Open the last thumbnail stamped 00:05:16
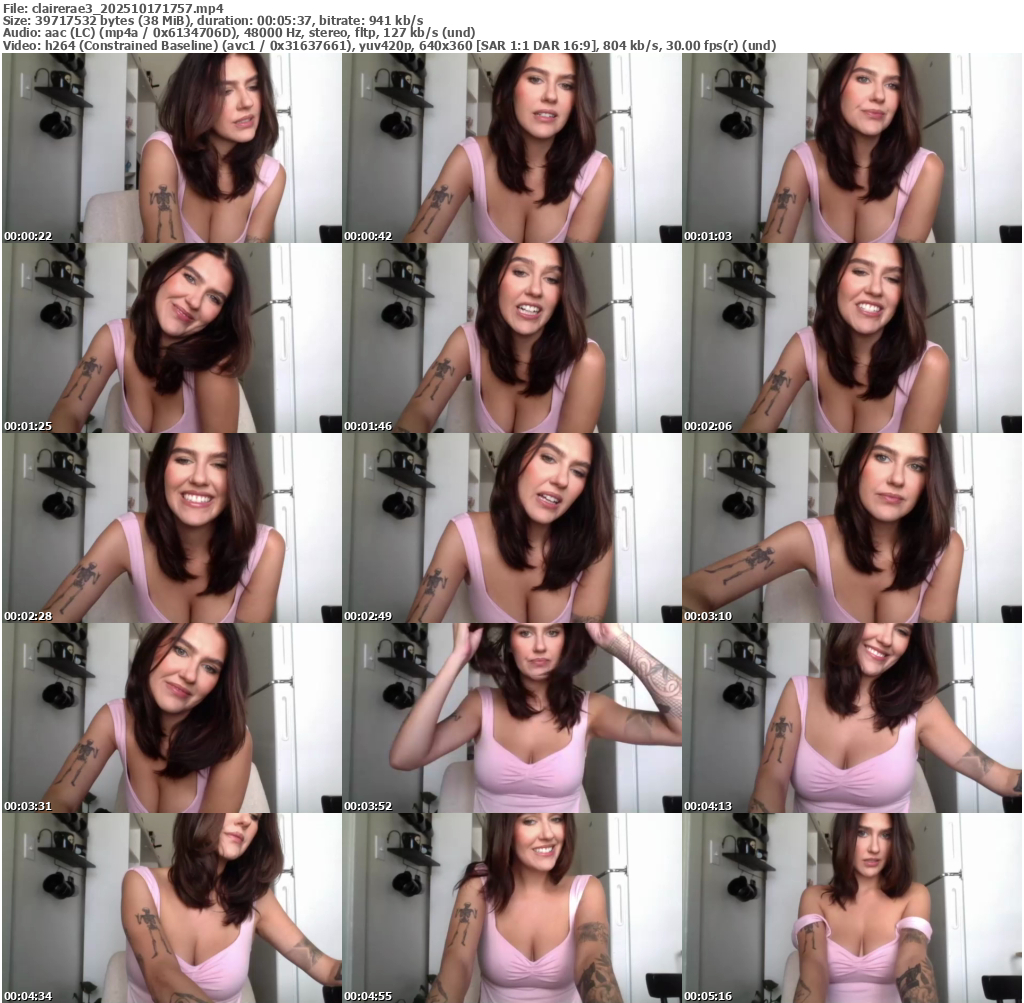The height and width of the screenshot is (1003, 1024). tap(852, 908)
